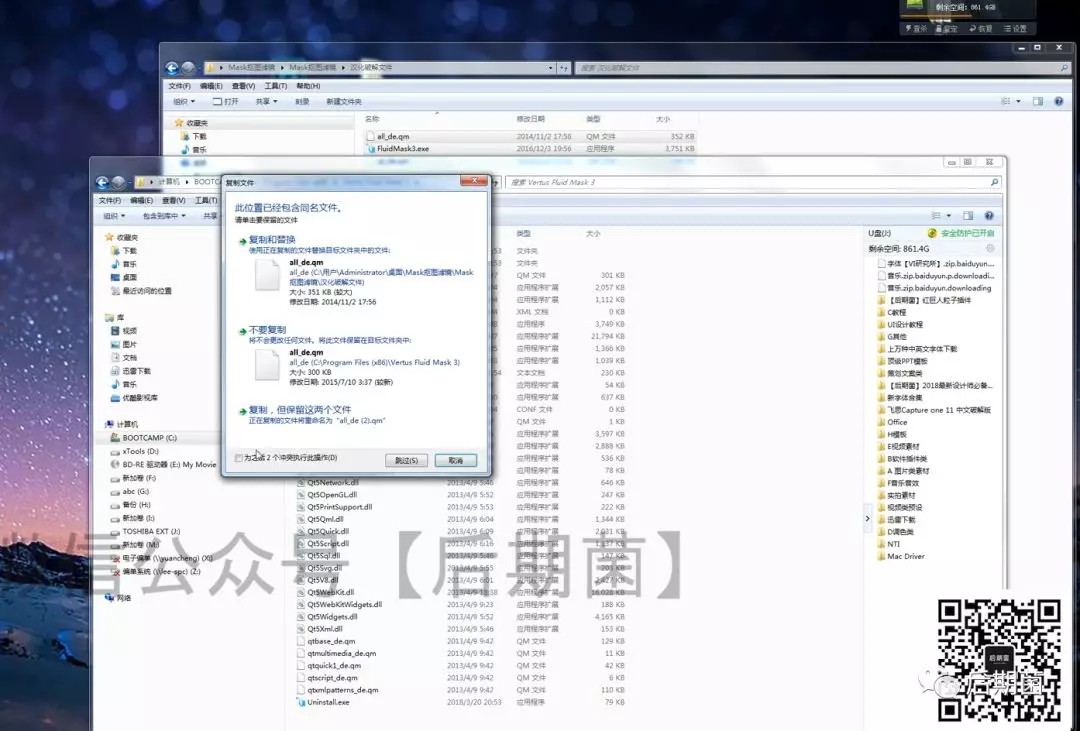Open 飞思Capture one 11 中文破解版 folder
Image resolution: width=1080 pixels, height=731 pixels.
point(938,409)
